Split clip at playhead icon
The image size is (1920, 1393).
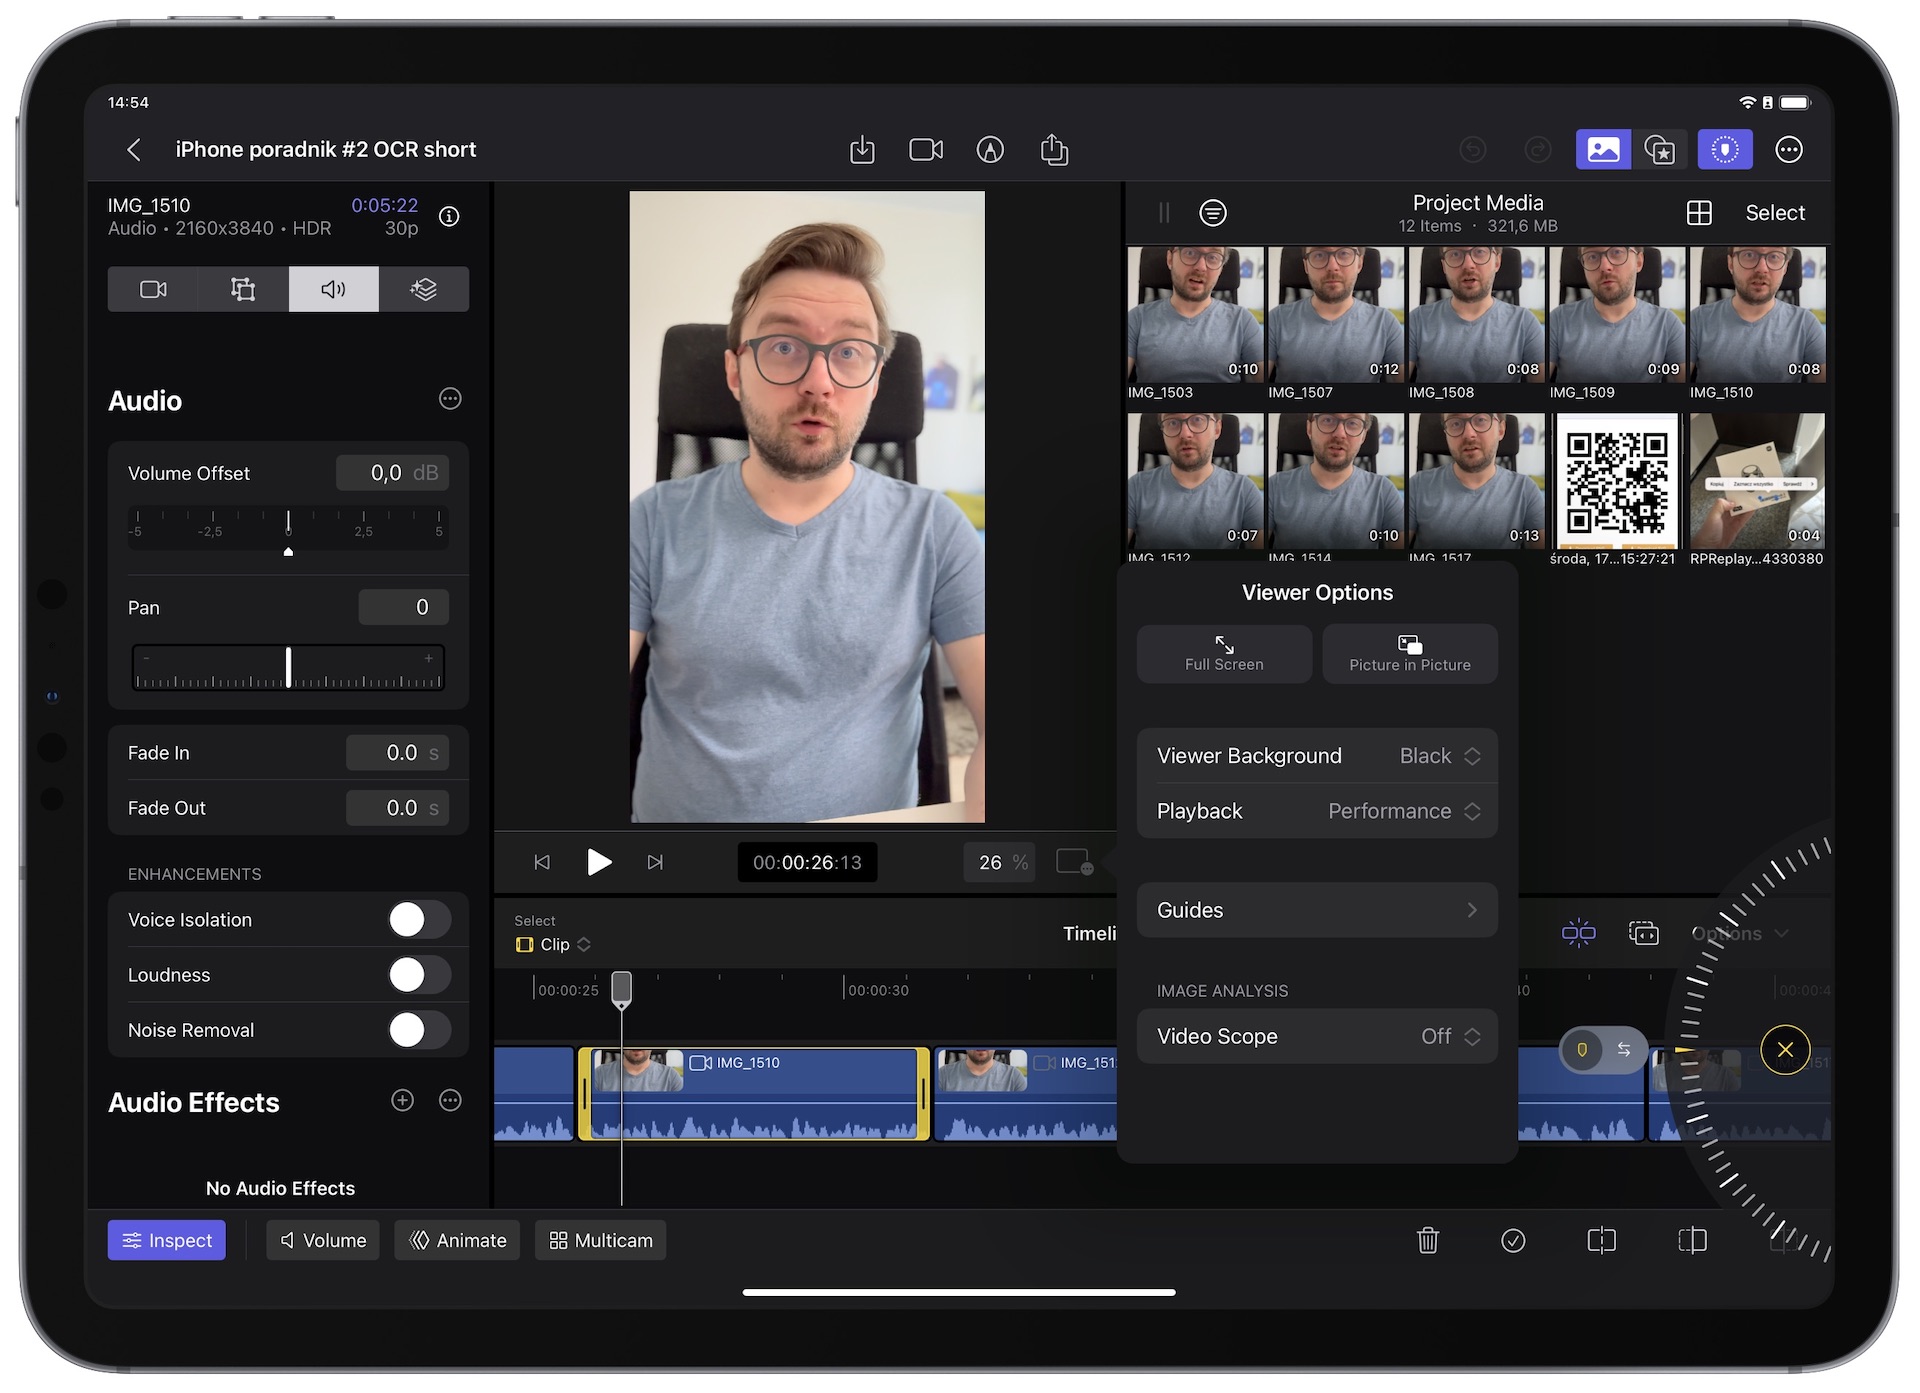[x=1601, y=1240]
